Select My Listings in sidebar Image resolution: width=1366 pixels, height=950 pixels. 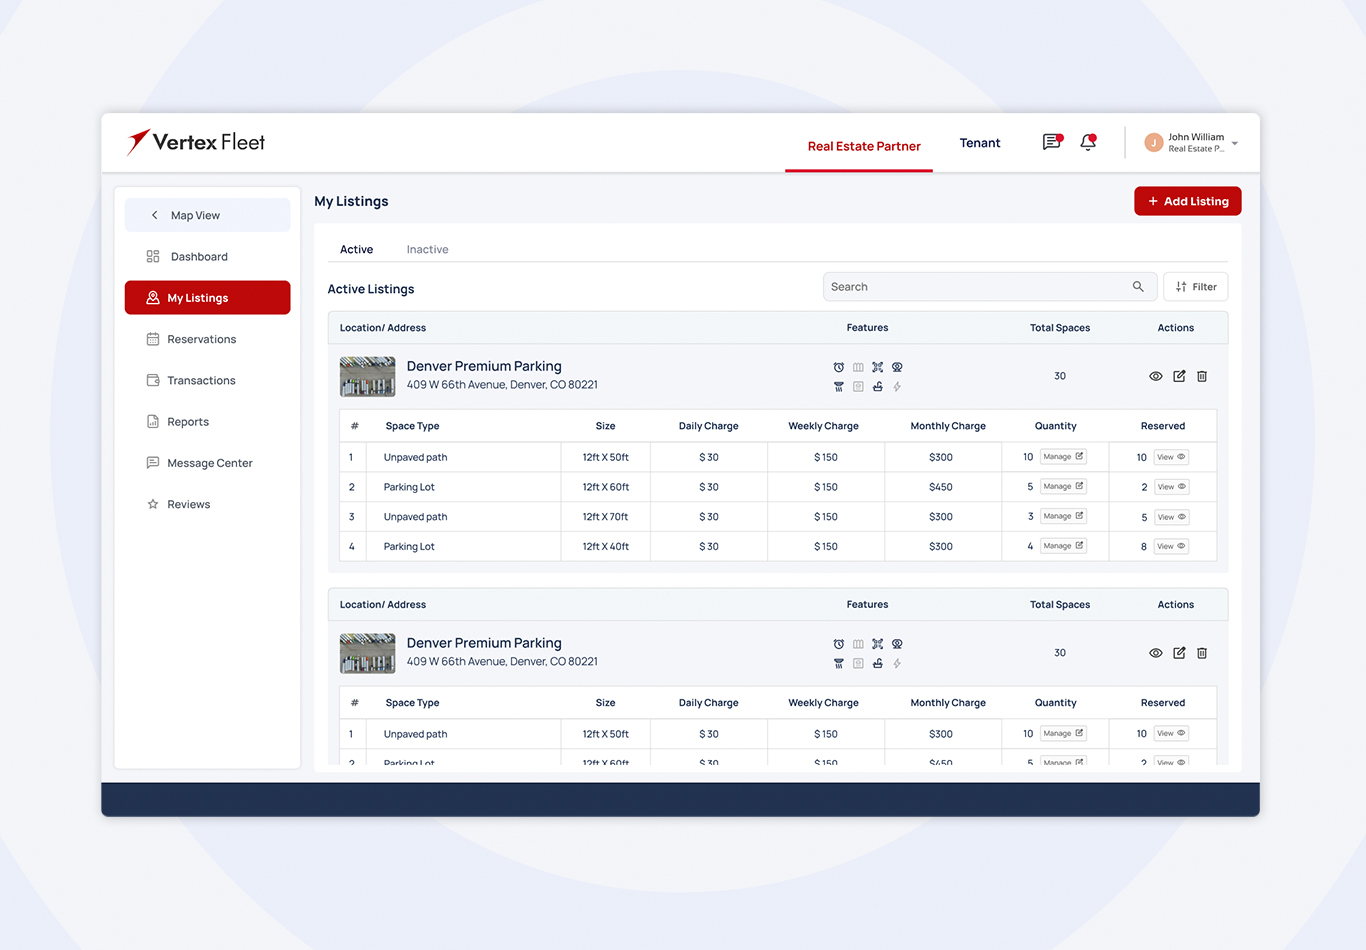pyautogui.click(x=208, y=298)
